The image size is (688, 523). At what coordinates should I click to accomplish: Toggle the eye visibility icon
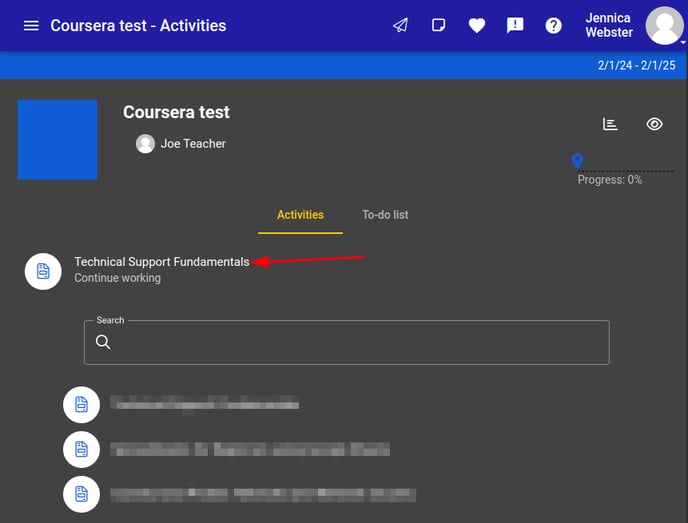click(x=654, y=124)
